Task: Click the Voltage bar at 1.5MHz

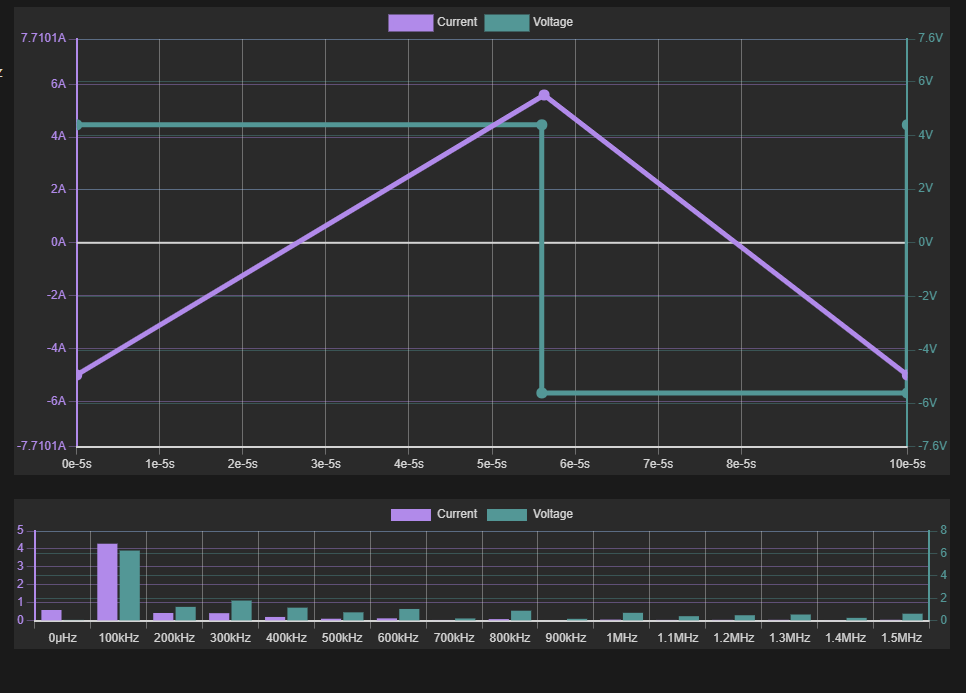Action: pyautogui.click(x=912, y=617)
